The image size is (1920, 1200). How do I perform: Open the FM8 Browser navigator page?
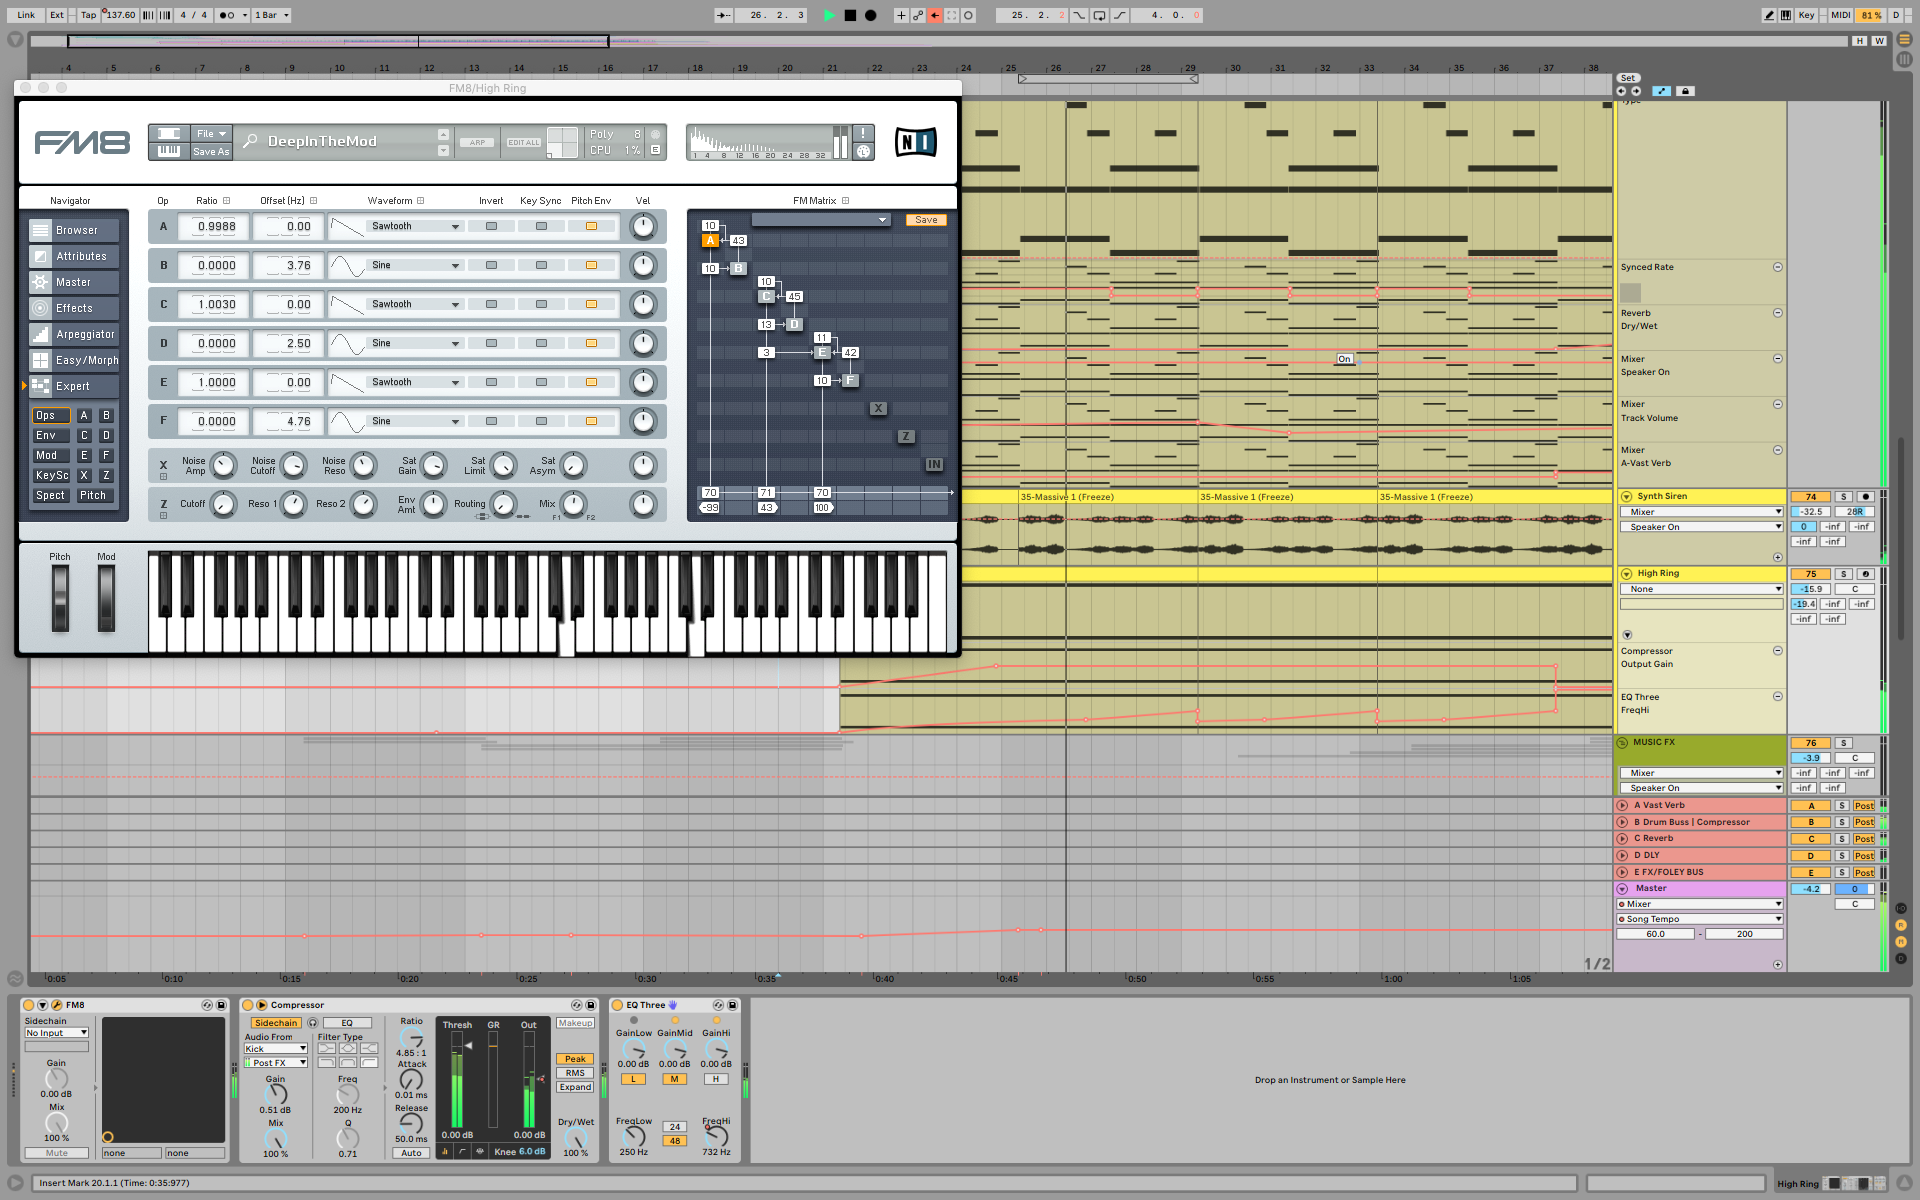pos(75,230)
